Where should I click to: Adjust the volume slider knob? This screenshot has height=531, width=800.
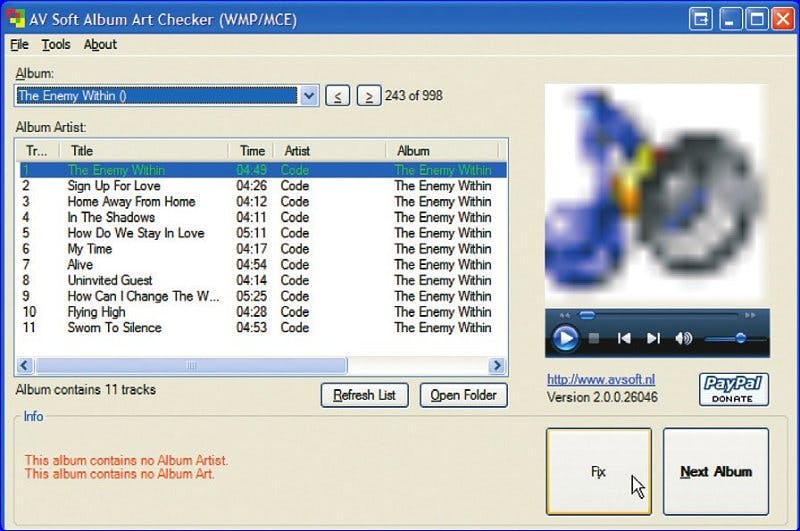(740, 338)
